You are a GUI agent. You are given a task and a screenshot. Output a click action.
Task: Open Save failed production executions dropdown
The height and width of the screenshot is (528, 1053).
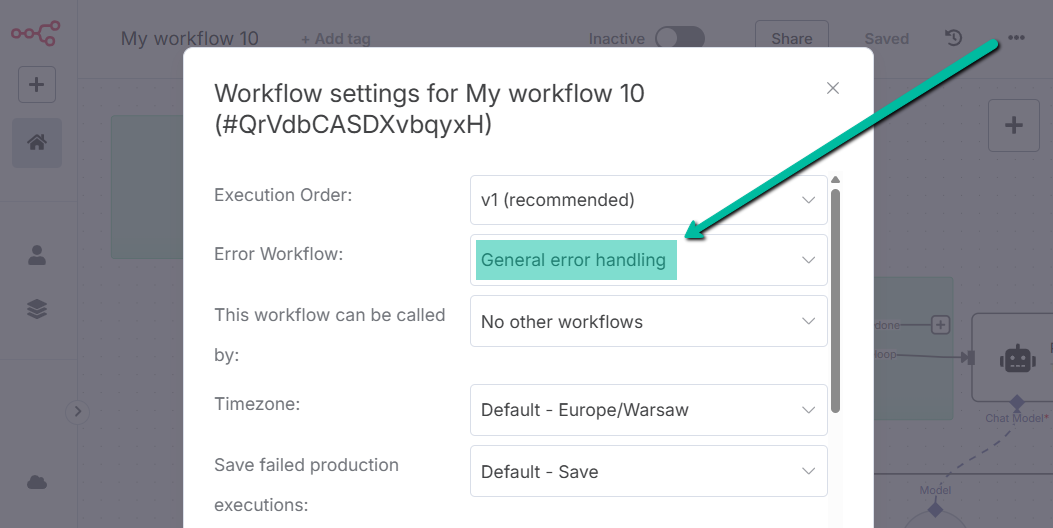[x=648, y=472]
